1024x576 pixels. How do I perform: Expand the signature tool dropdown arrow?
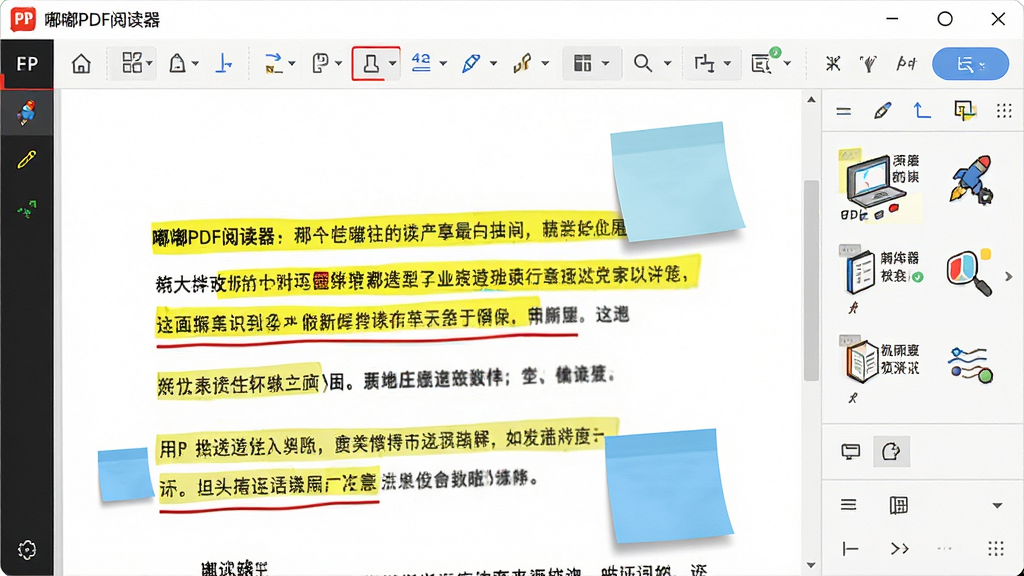545,63
